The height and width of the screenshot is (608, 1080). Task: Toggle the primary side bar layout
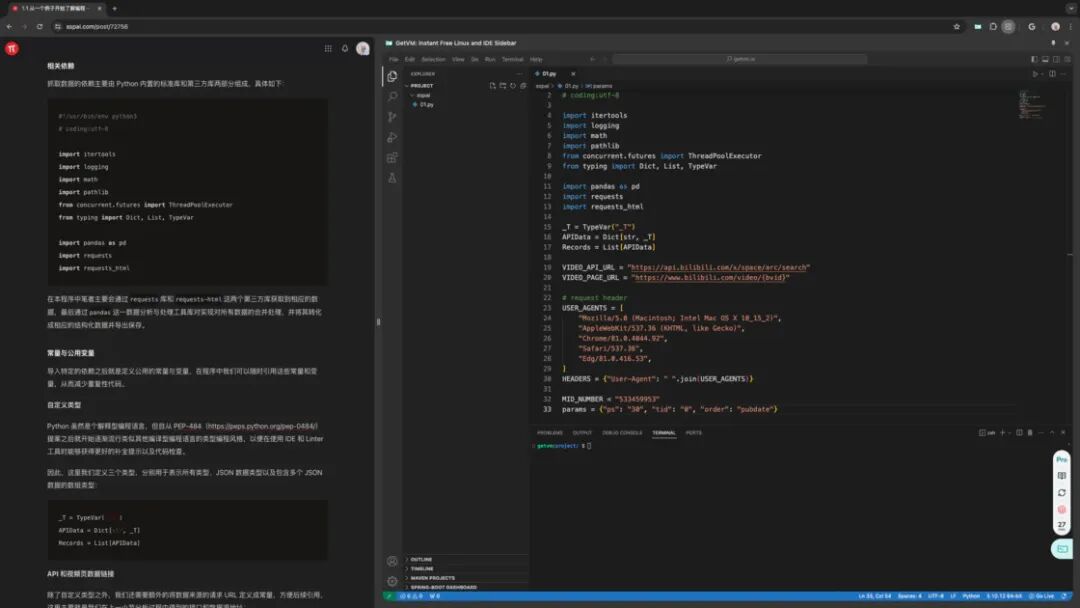click(1034, 59)
